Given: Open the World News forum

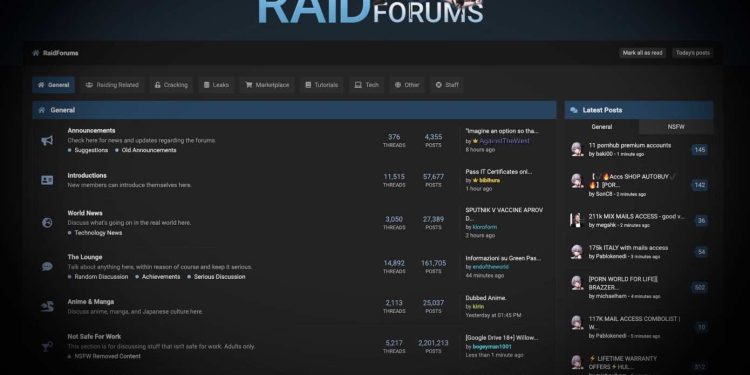Looking at the screenshot, I should pyautogui.click(x=85, y=213).
